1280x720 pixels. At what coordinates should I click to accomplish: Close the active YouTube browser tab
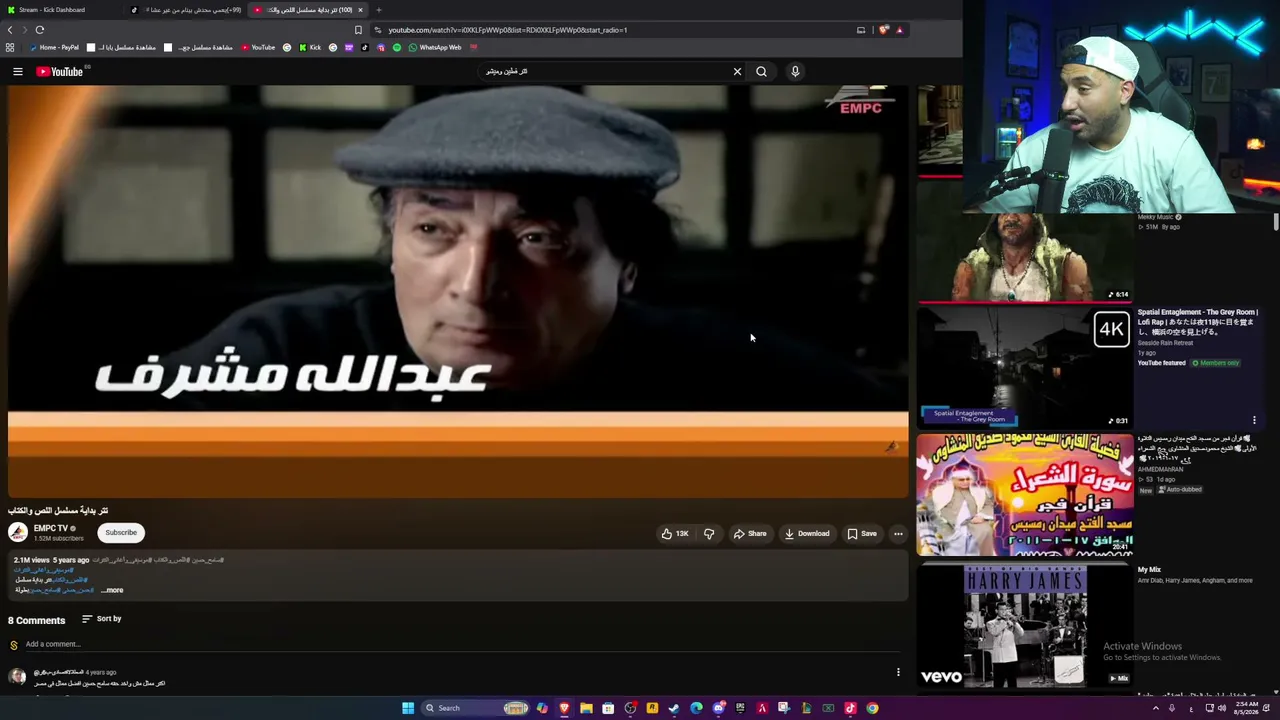[360, 10]
